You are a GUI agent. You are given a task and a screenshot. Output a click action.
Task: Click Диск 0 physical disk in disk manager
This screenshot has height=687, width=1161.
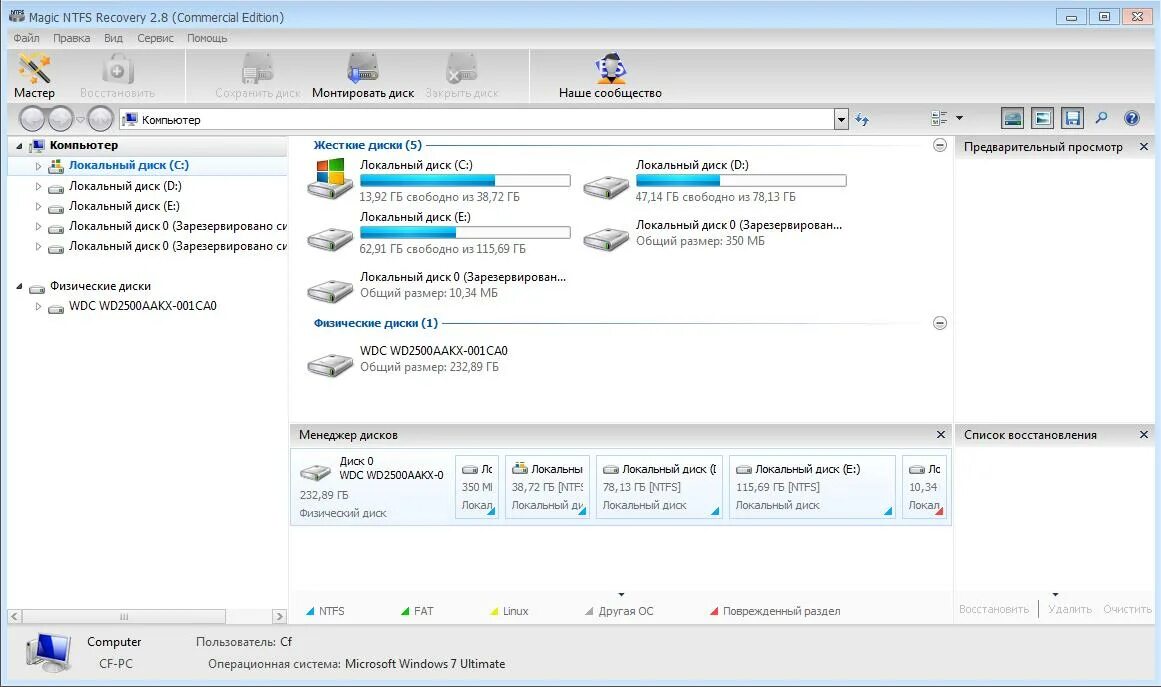372,486
